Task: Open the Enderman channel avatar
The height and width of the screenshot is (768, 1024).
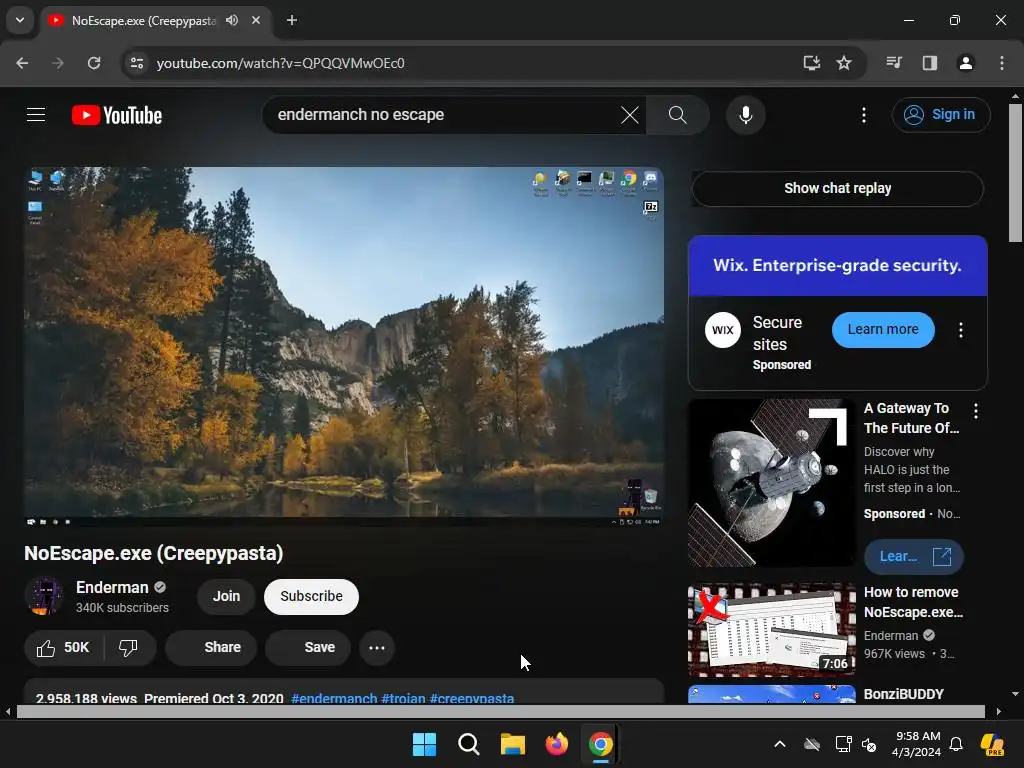Action: 44,596
